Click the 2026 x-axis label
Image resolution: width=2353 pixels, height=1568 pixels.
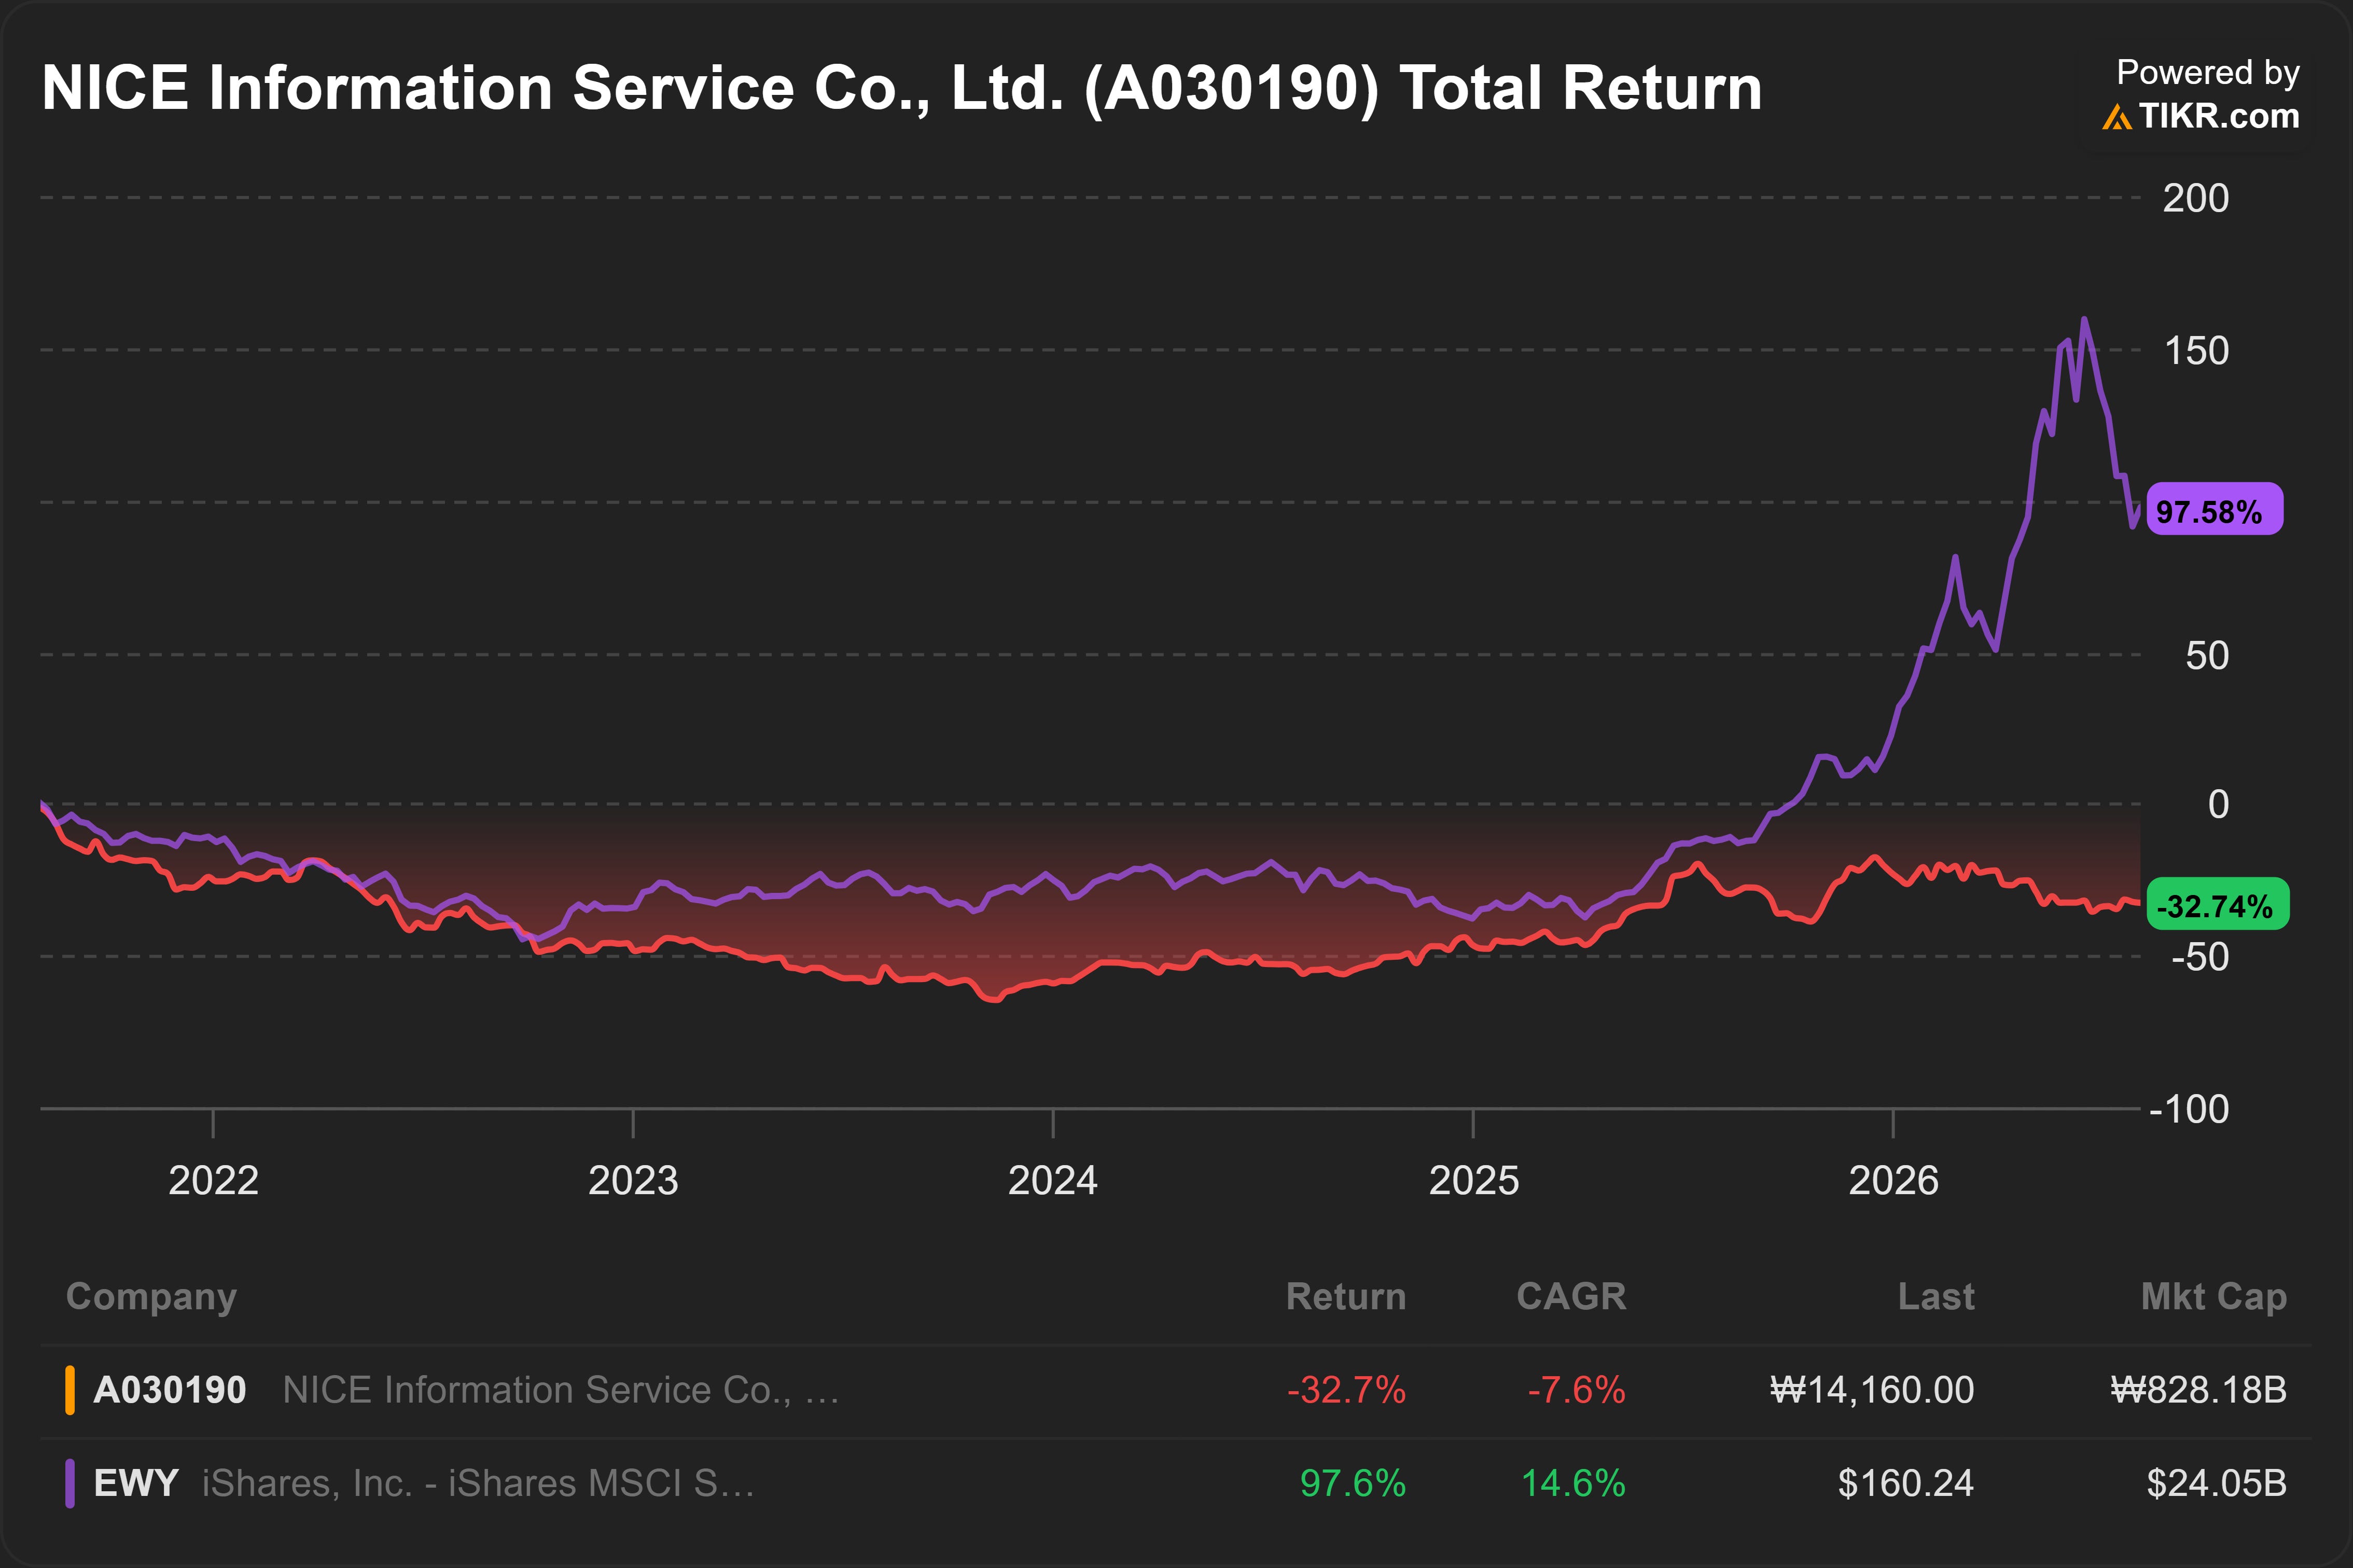click(x=1894, y=1181)
